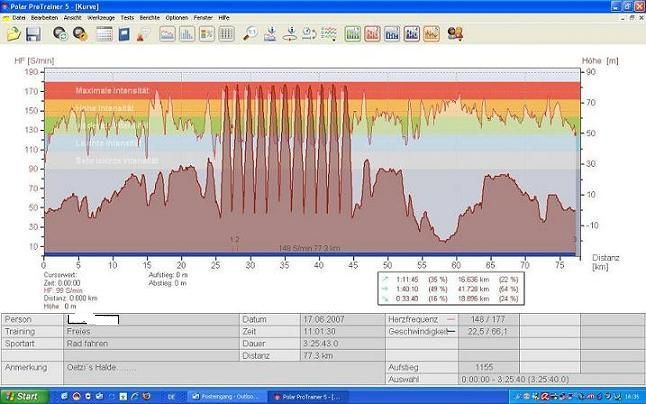Image resolution: width=646 pixels, height=404 pixels.
Task: Click the first curve chart toolbar icon
Action: pyautogui.click(x=167, y=34)
